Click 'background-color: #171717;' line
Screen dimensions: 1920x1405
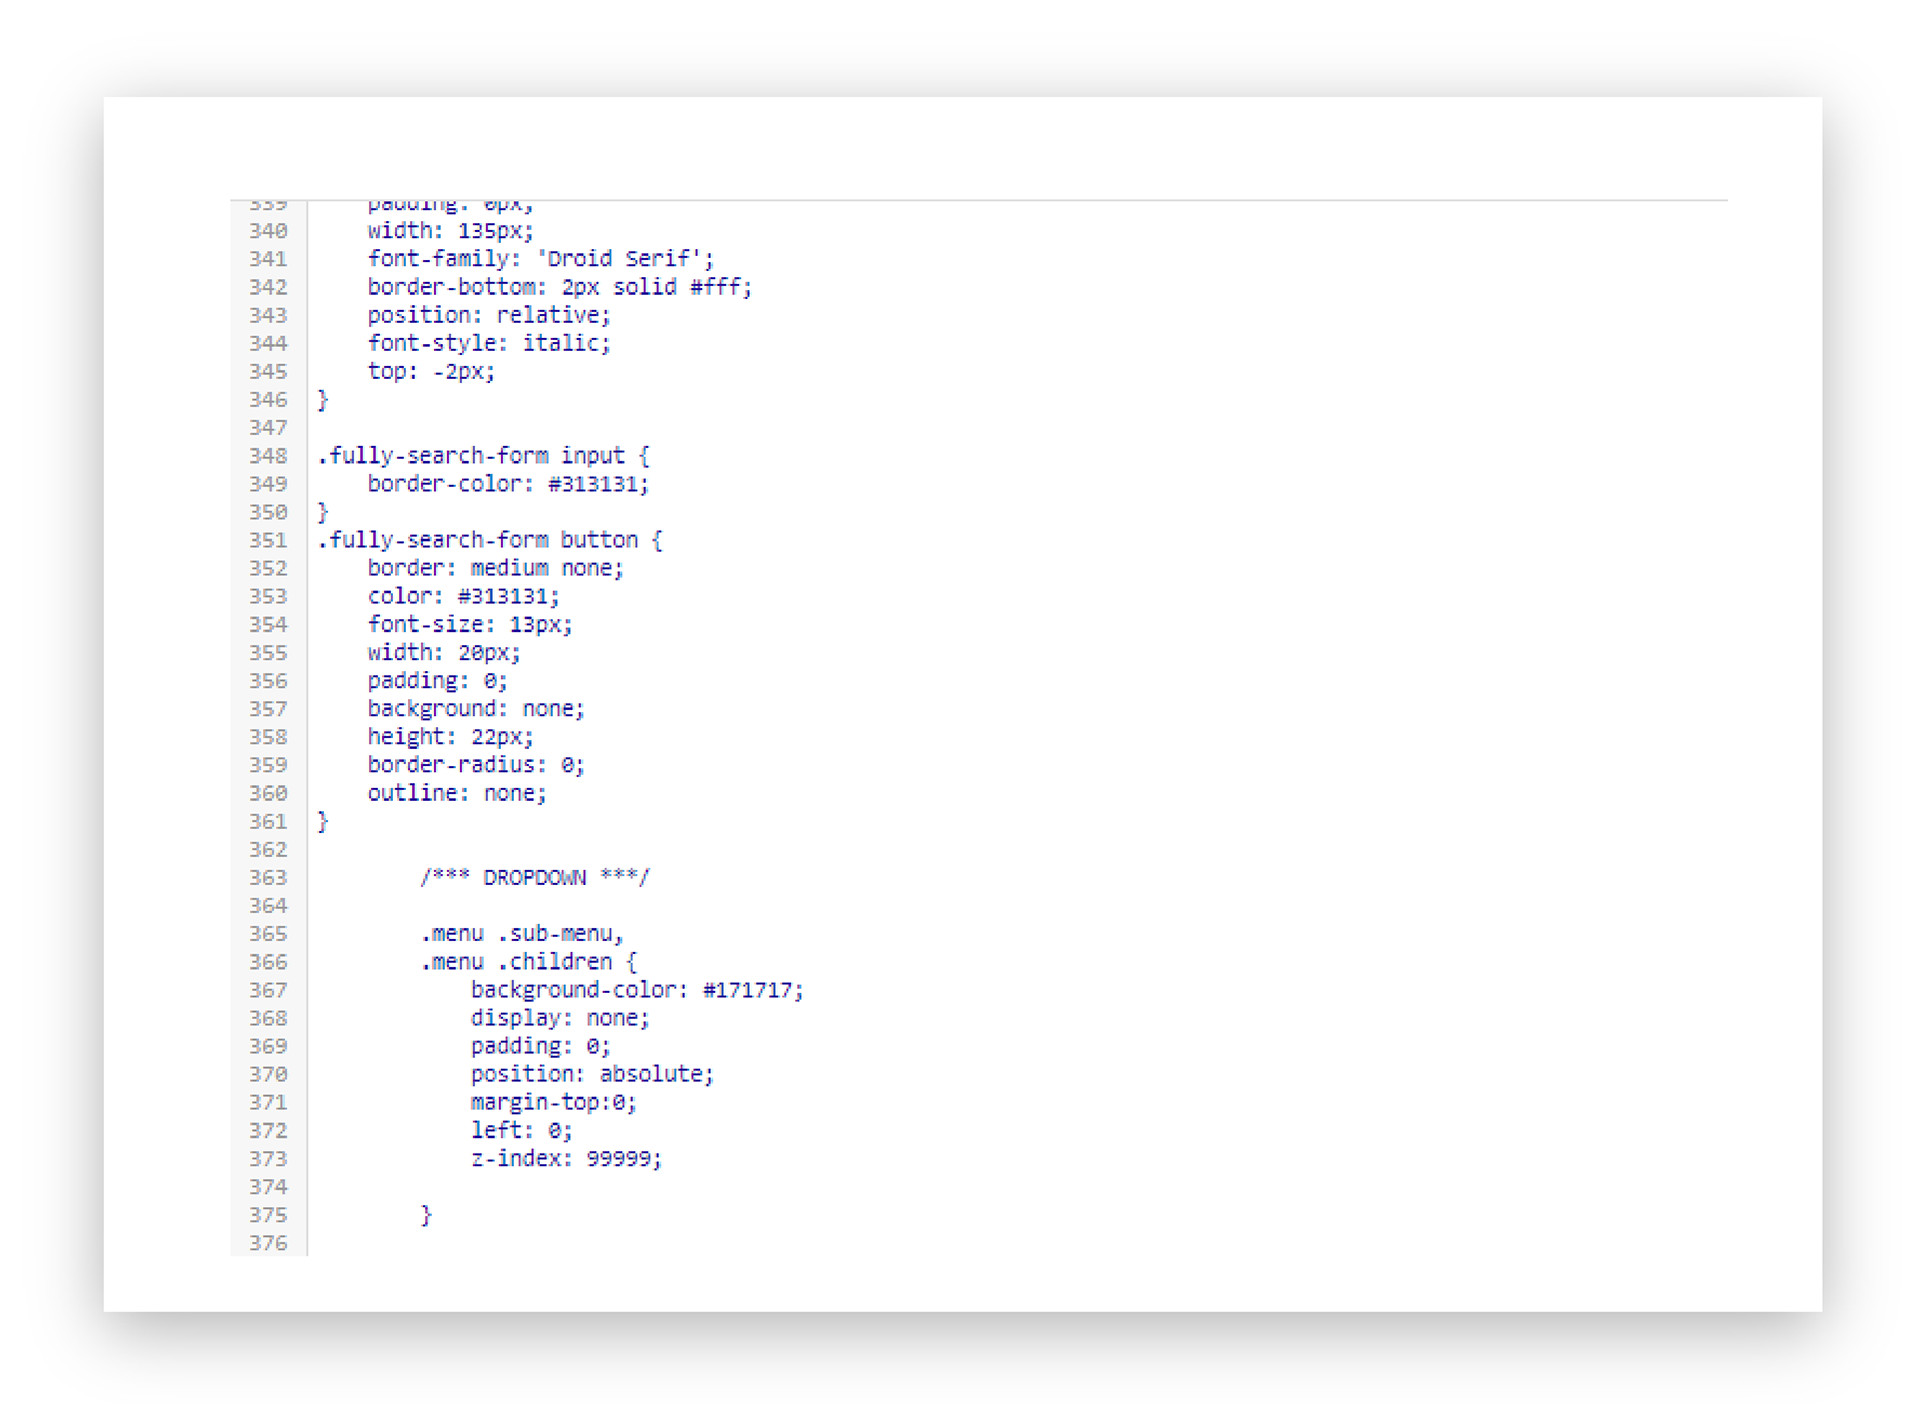pyautogui.click(x=637, y=990)
